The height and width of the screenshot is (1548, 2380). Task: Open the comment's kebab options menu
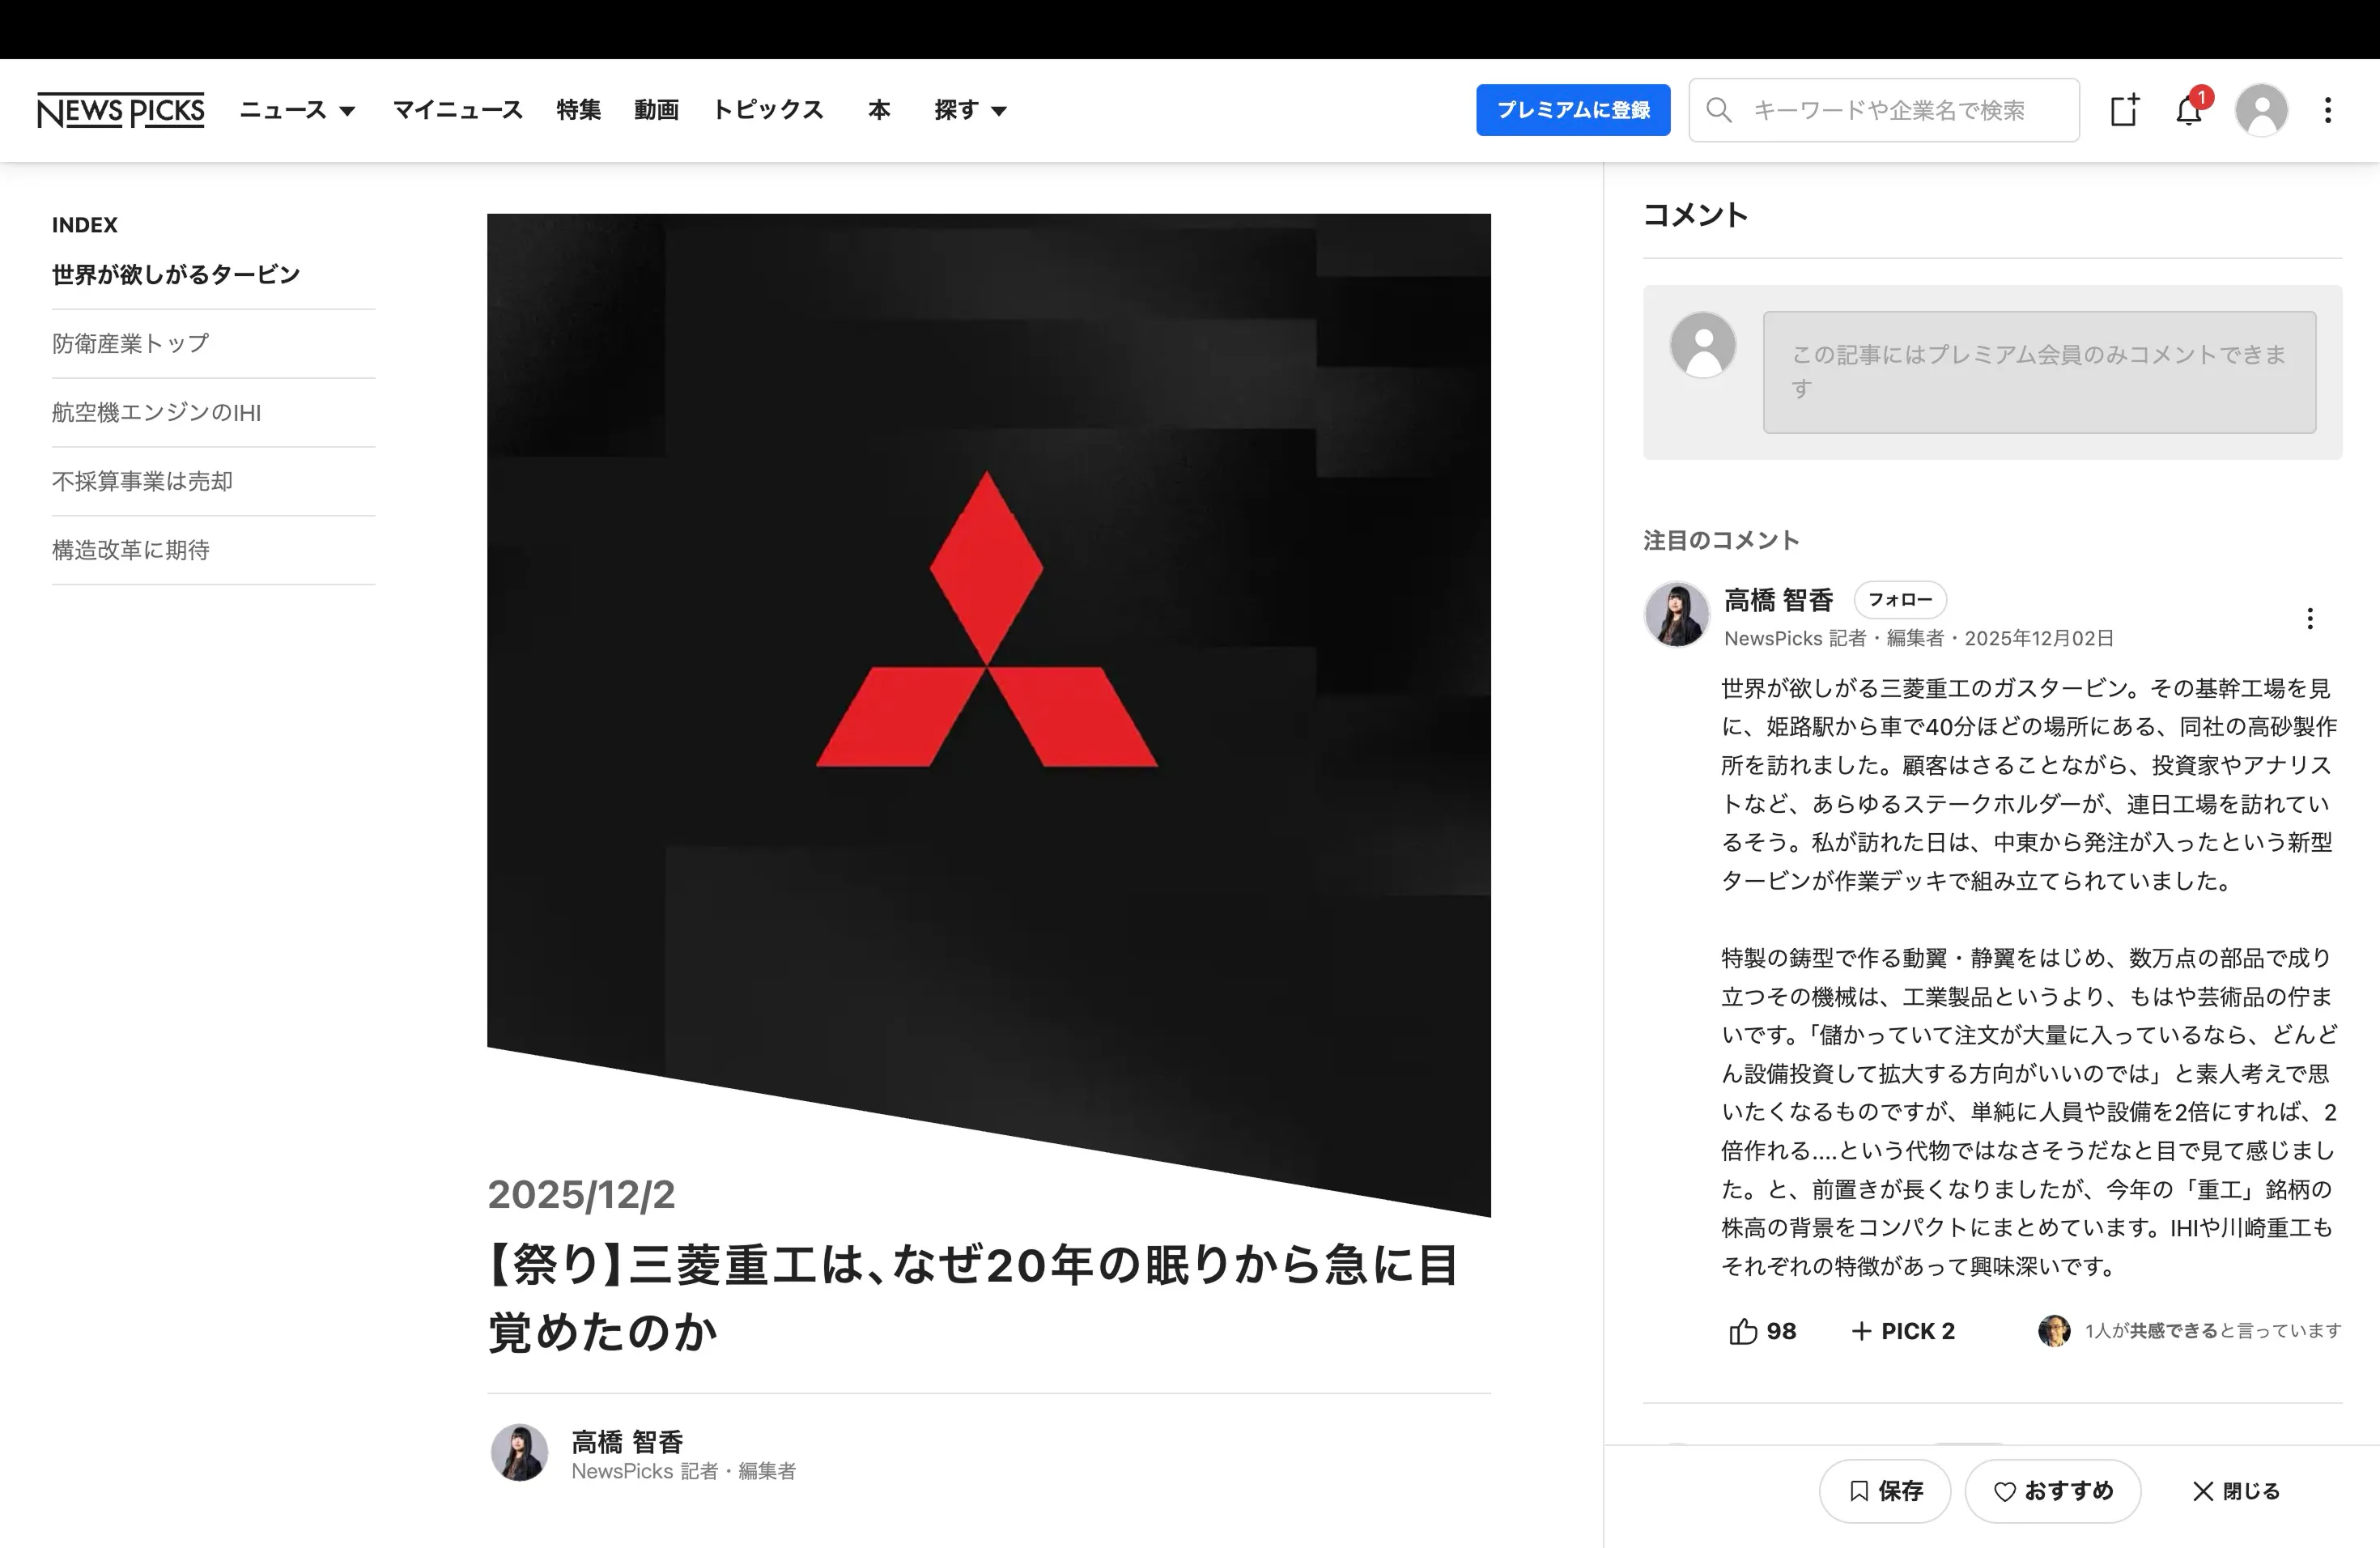[2310, 619]
